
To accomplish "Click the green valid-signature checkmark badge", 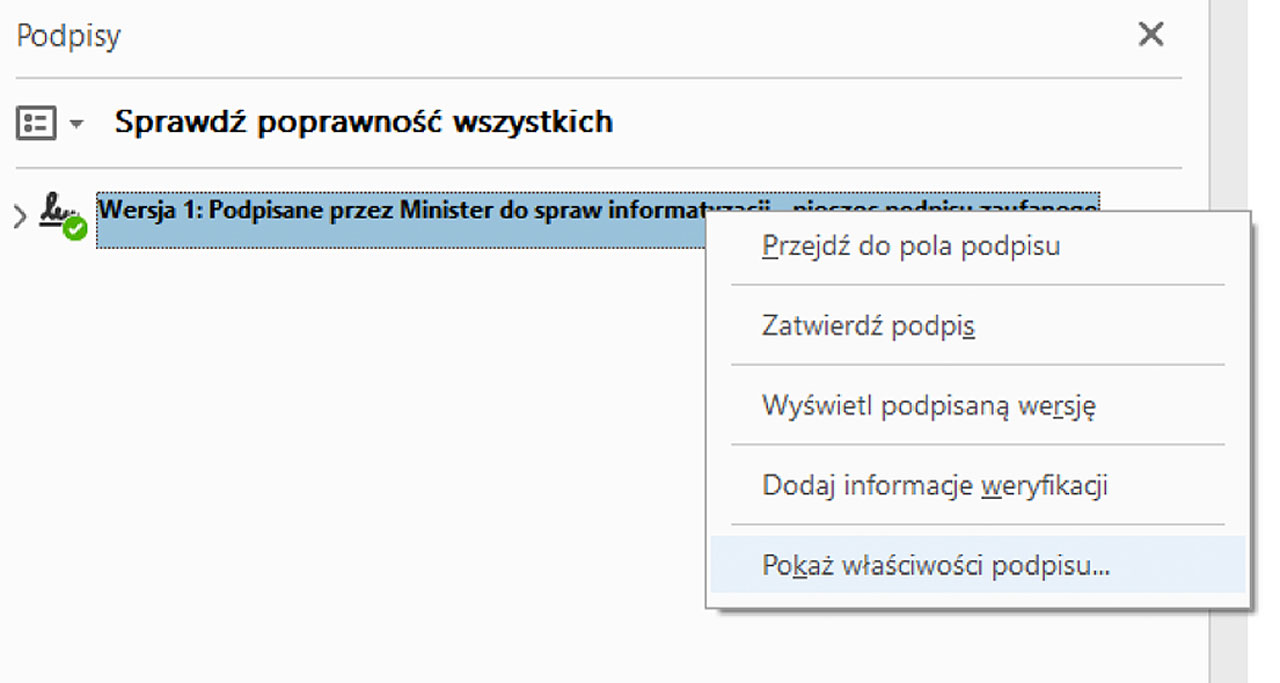I will pyautogui.click(x=75, y=228).
